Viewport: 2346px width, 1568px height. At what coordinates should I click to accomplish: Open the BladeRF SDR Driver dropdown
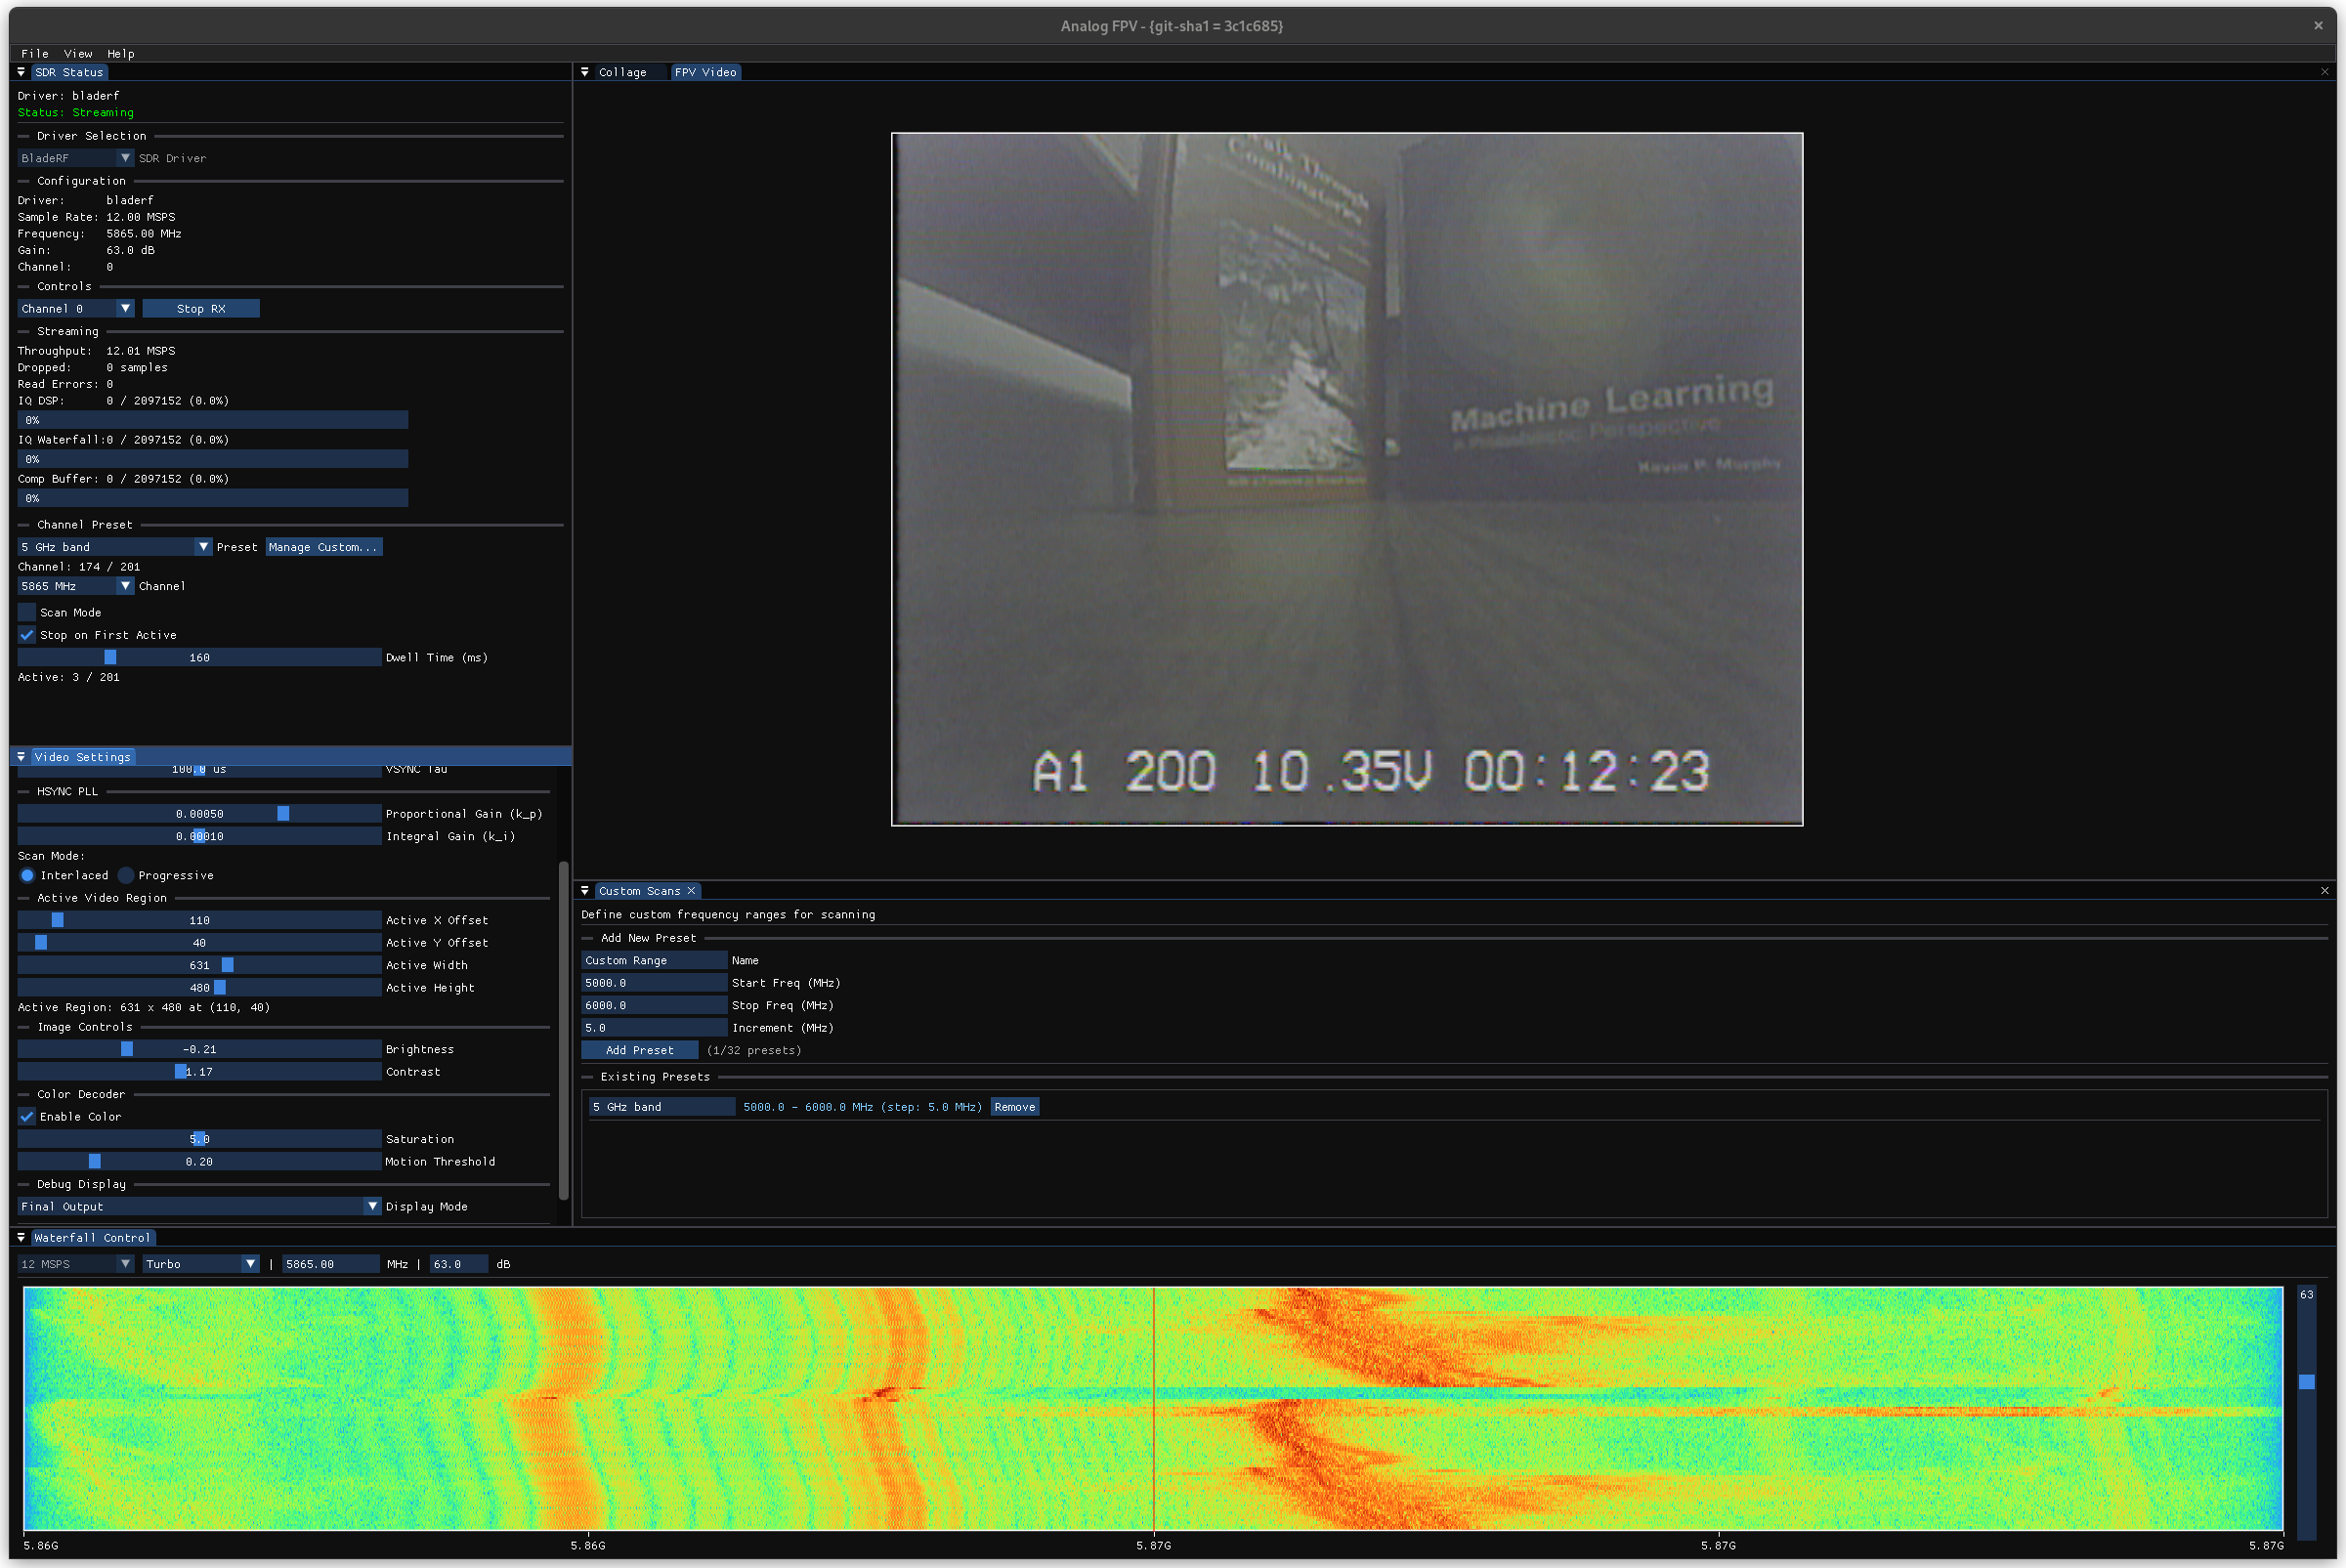pos(76,158)
